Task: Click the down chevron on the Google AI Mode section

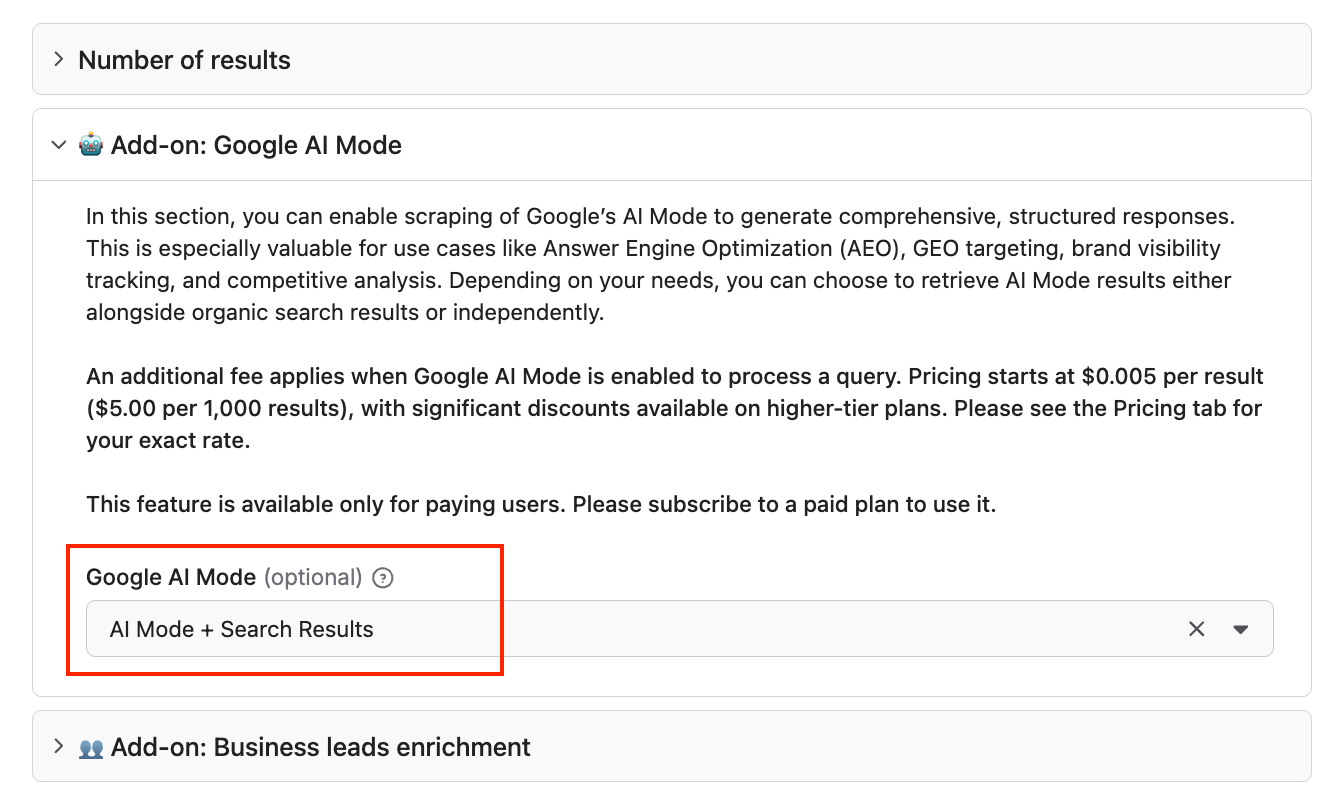Action: click(x=58, y=145)
